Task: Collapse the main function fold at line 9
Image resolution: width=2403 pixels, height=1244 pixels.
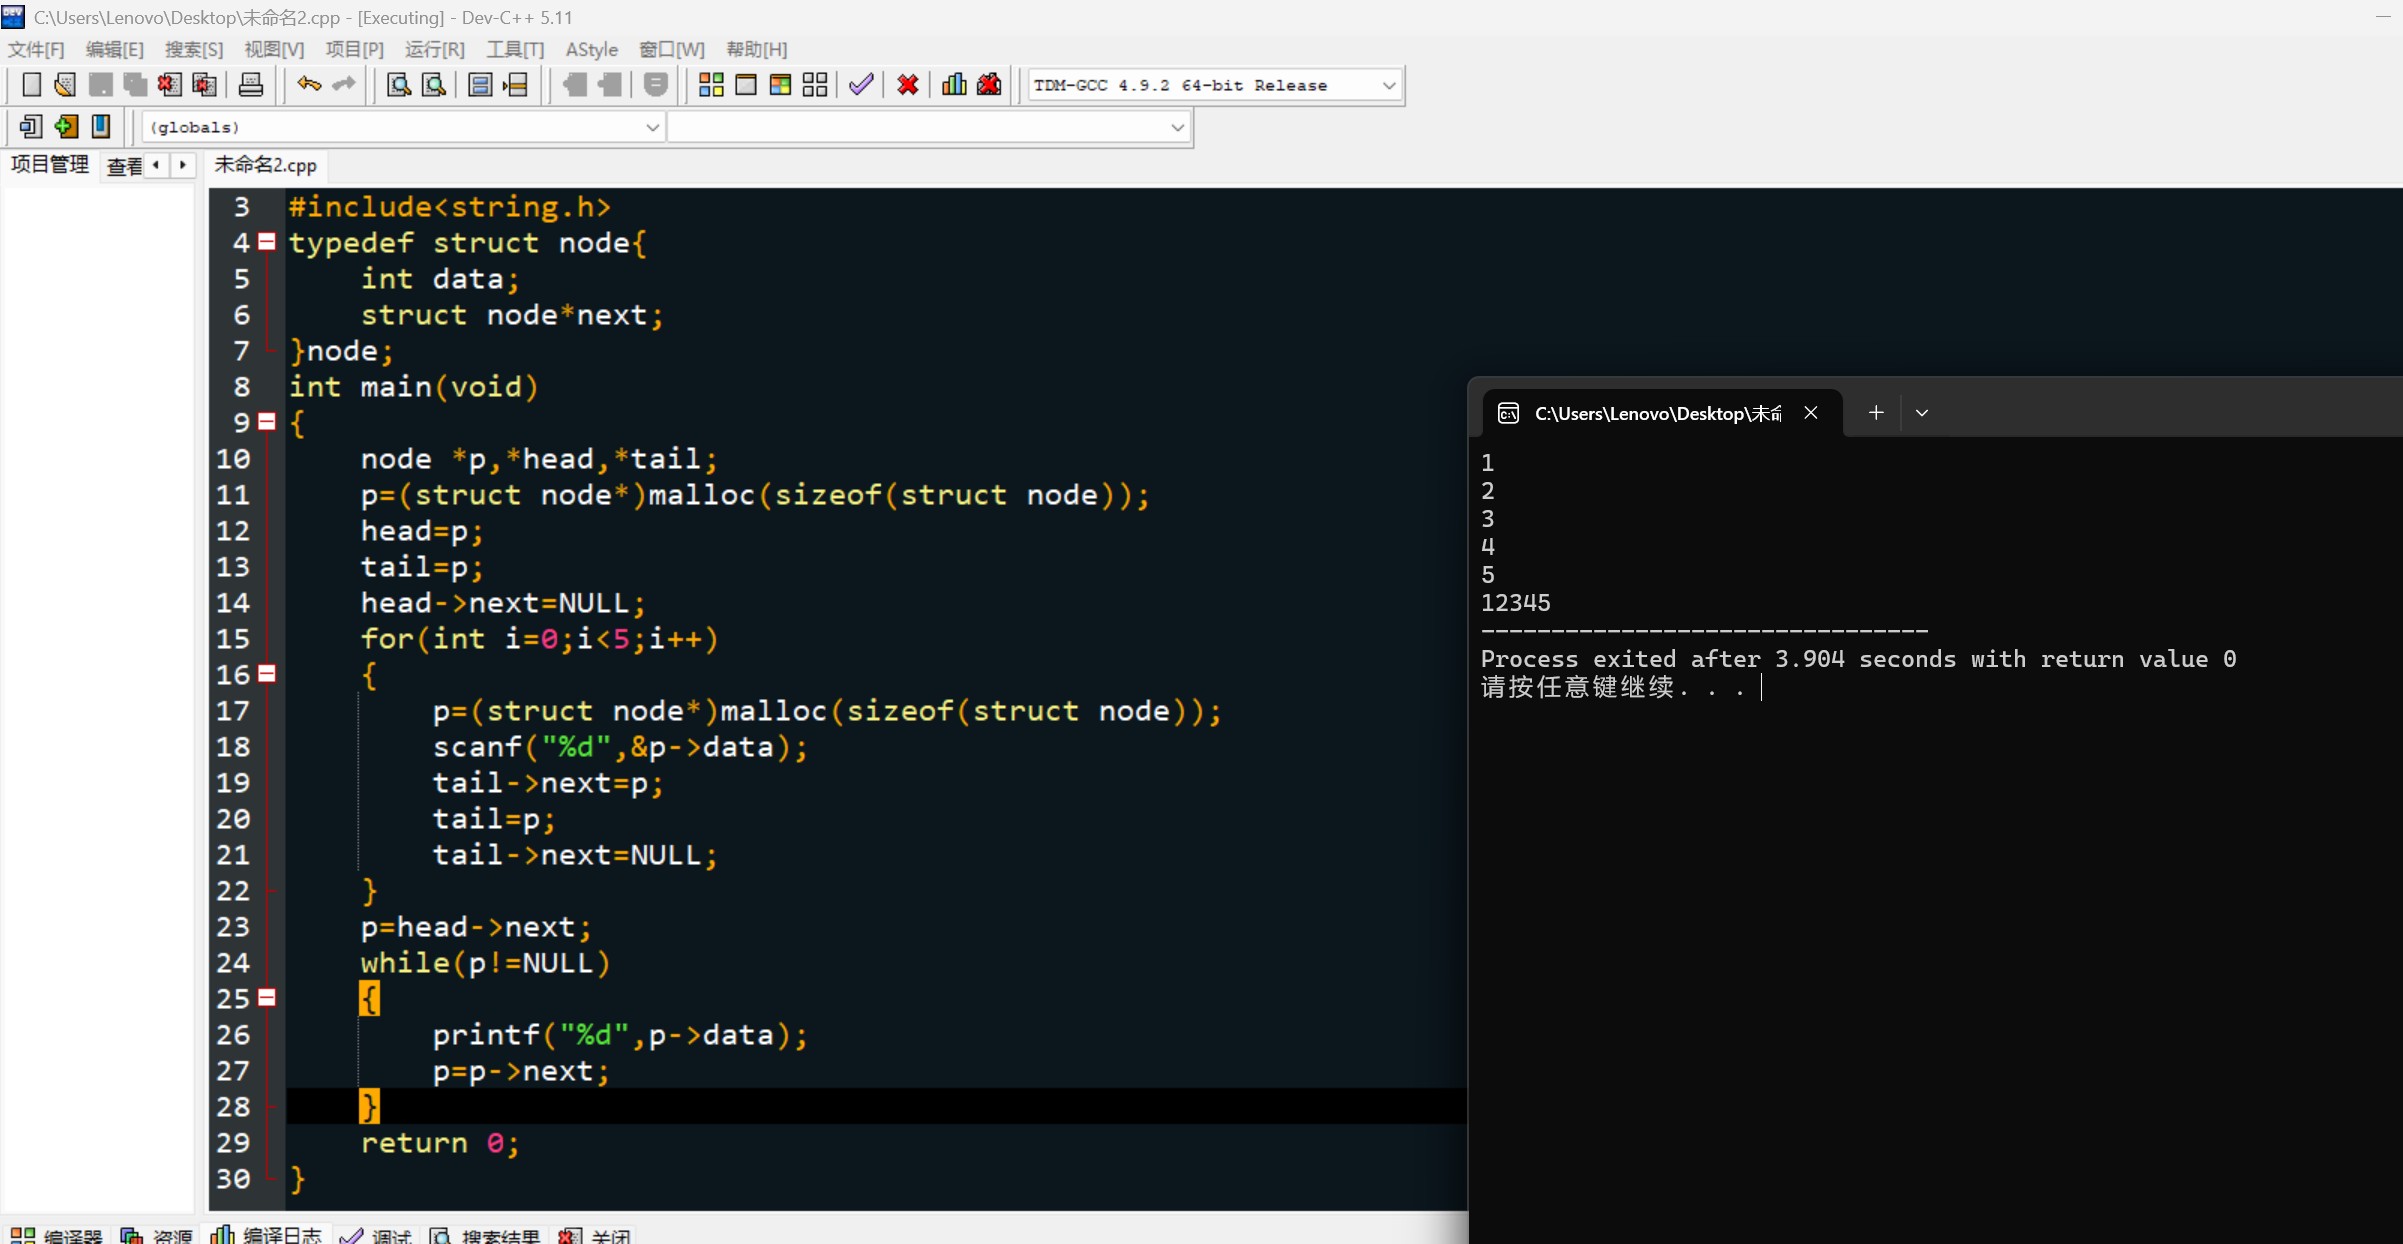Action: click(x=267, y=422)
